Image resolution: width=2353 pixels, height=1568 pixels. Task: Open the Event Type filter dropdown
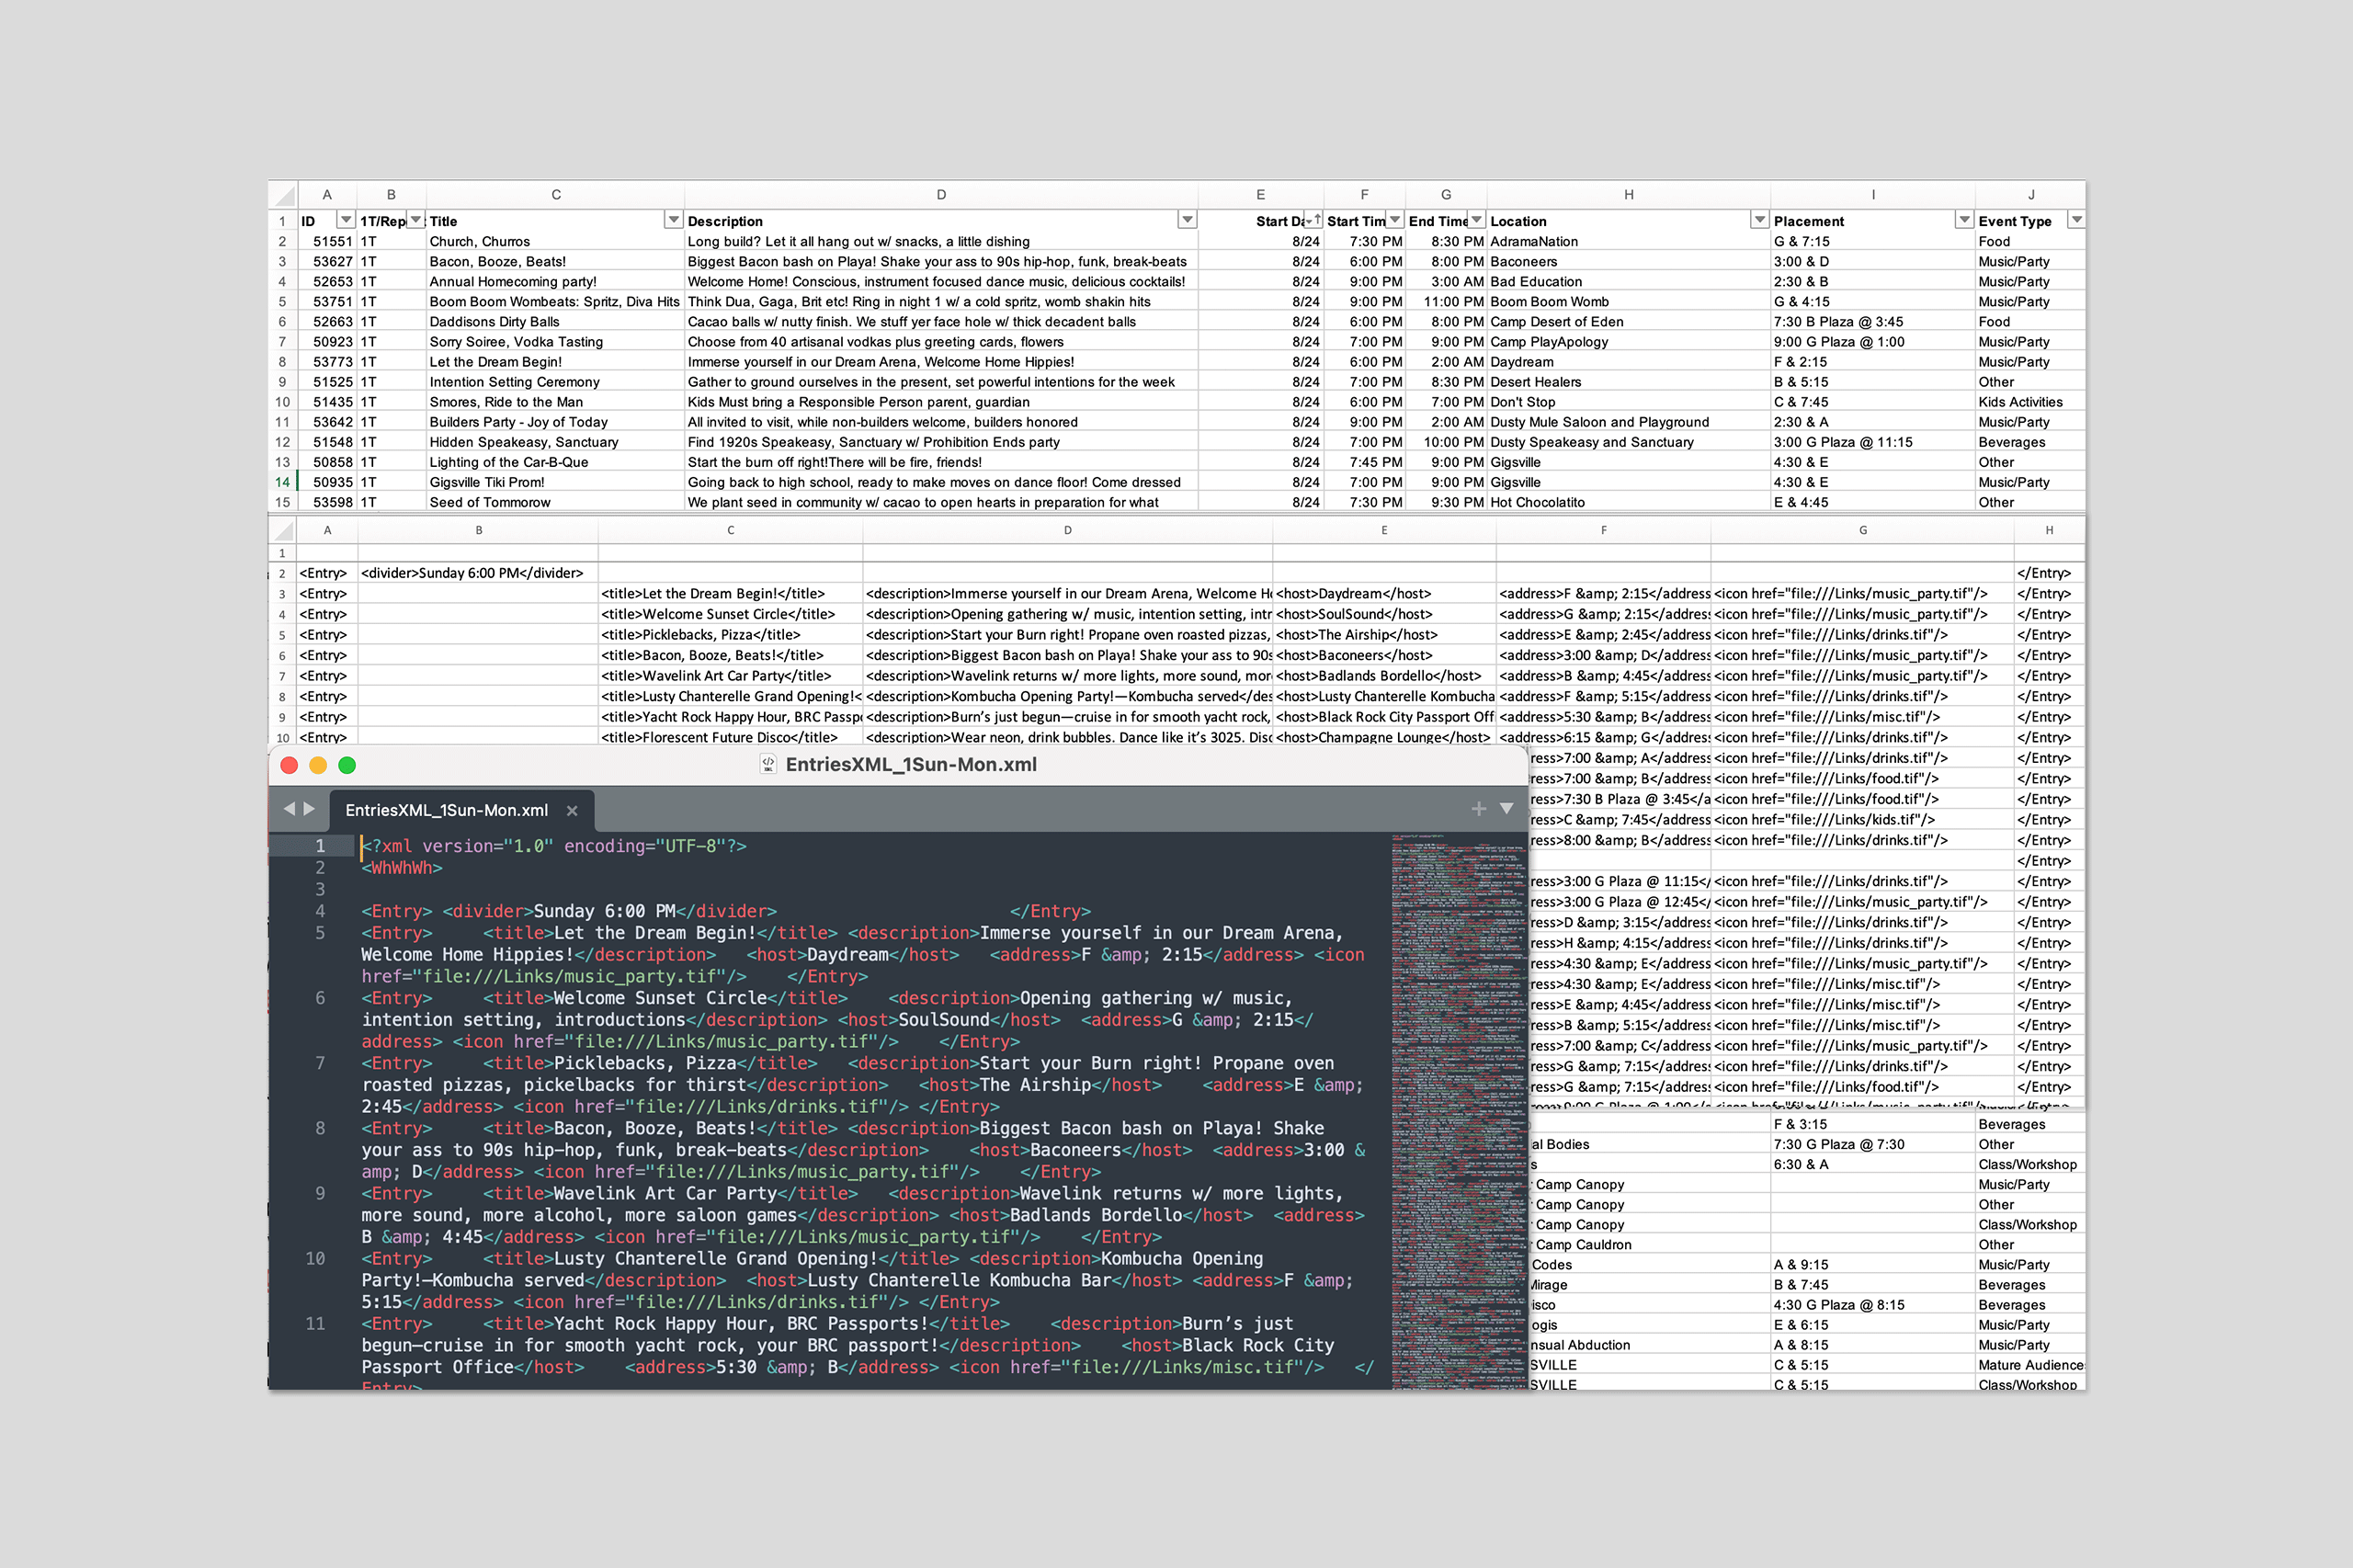pyautogui.click(x=2076, y=220)
